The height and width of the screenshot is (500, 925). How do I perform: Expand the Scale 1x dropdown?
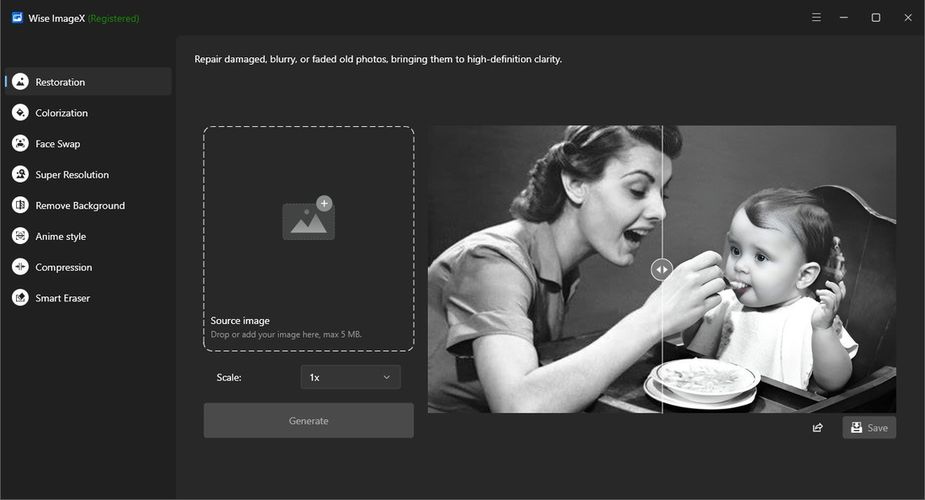click(x=350, y=377)
